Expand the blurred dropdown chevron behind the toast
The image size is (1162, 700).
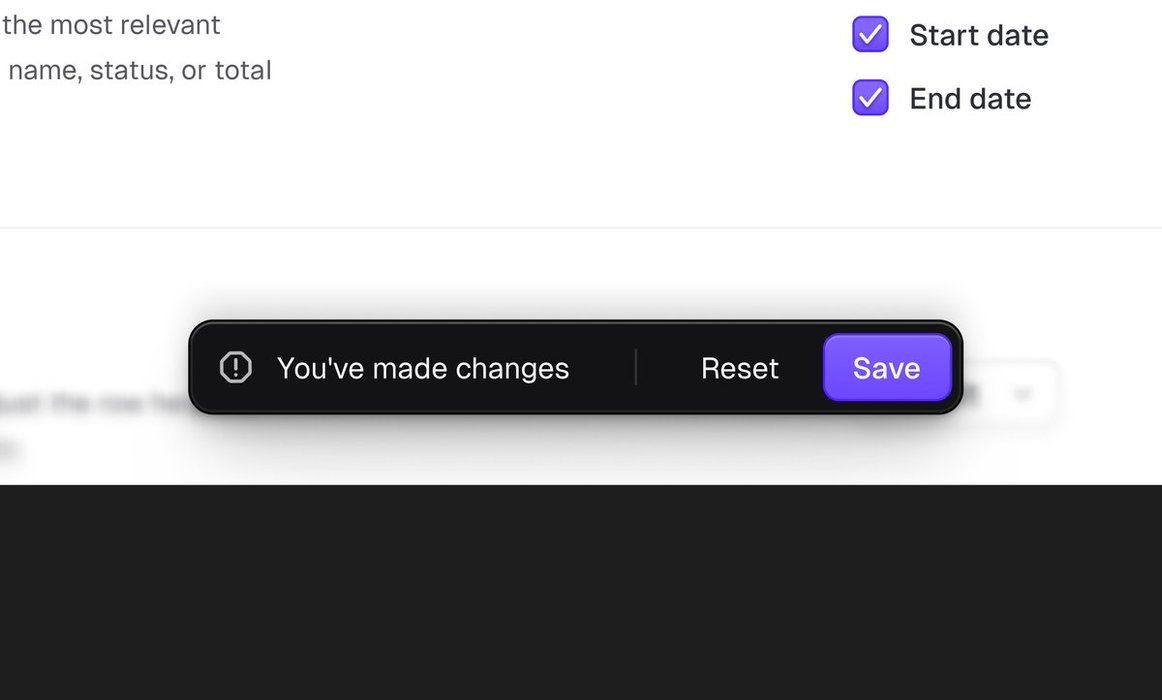point(1022,395)
